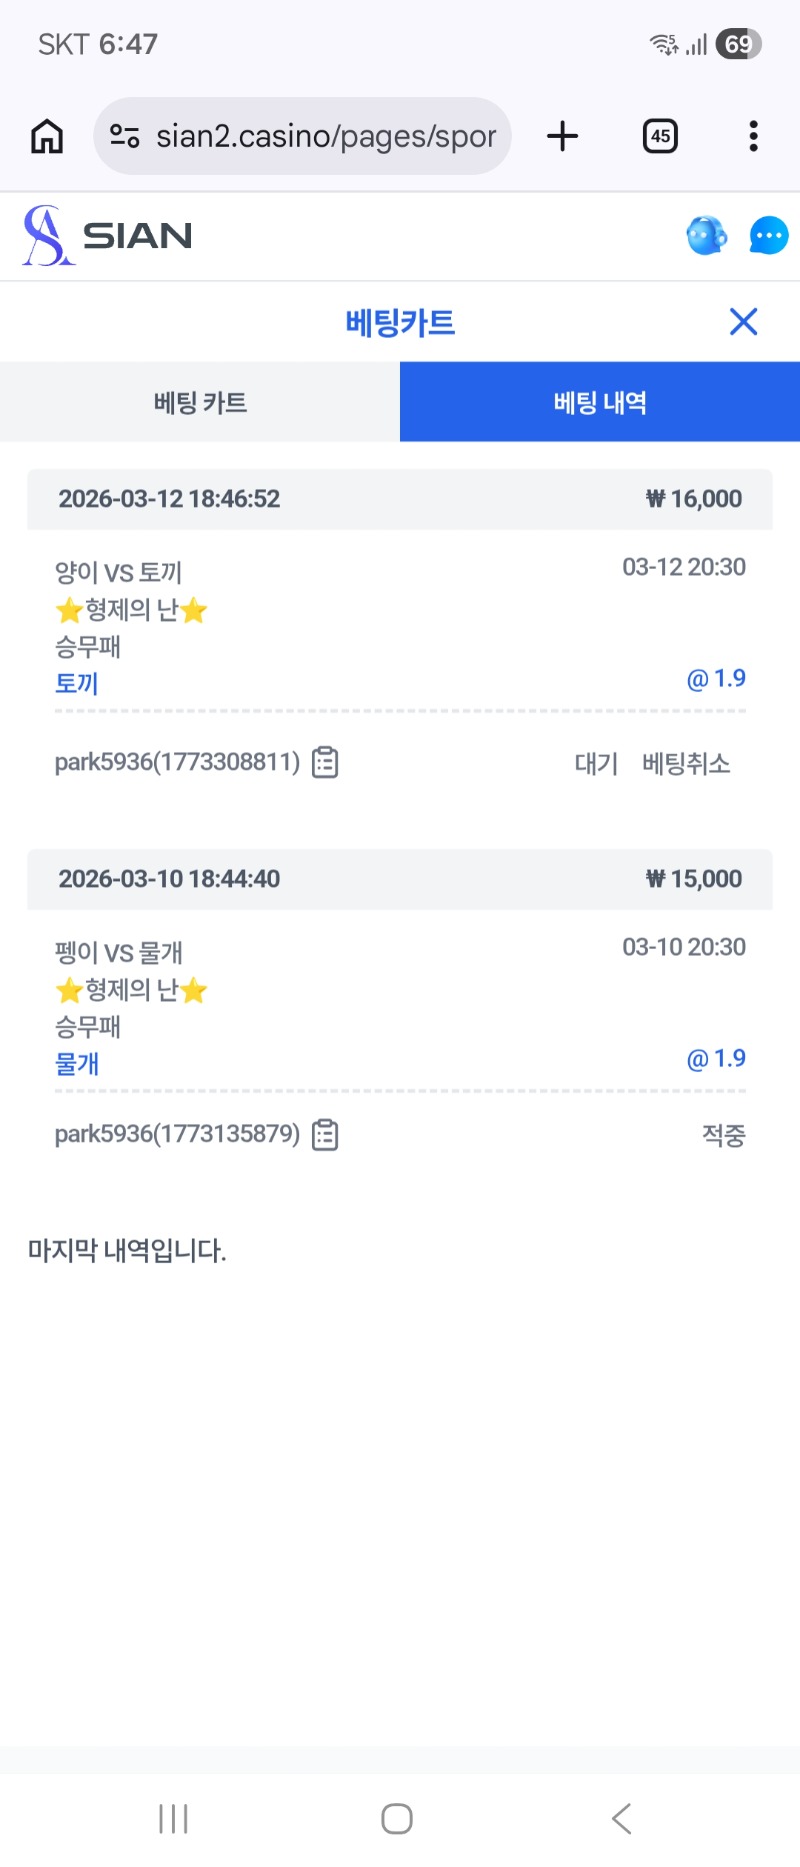This screenshot has width=800, height=1867.
Task: Switch to the 베팅 카트 tab
Action: (x=200, y=402)
